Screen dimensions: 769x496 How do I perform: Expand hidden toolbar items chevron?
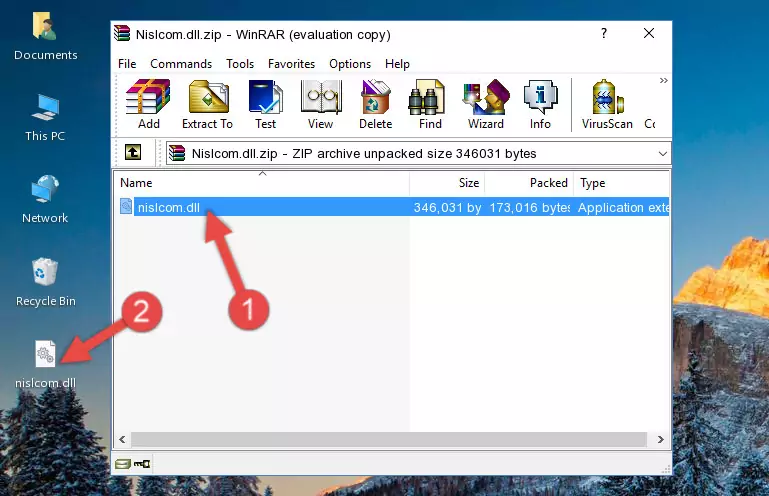(664, 80)
